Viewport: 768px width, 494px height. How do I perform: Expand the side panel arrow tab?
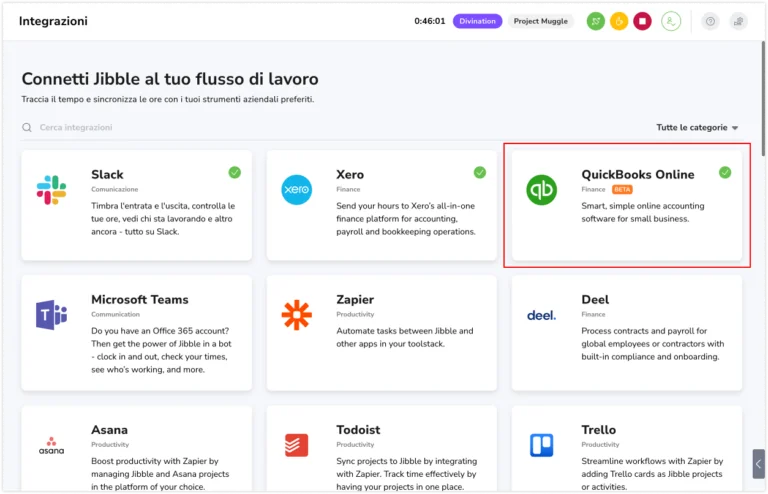click(x=758, y=464)
